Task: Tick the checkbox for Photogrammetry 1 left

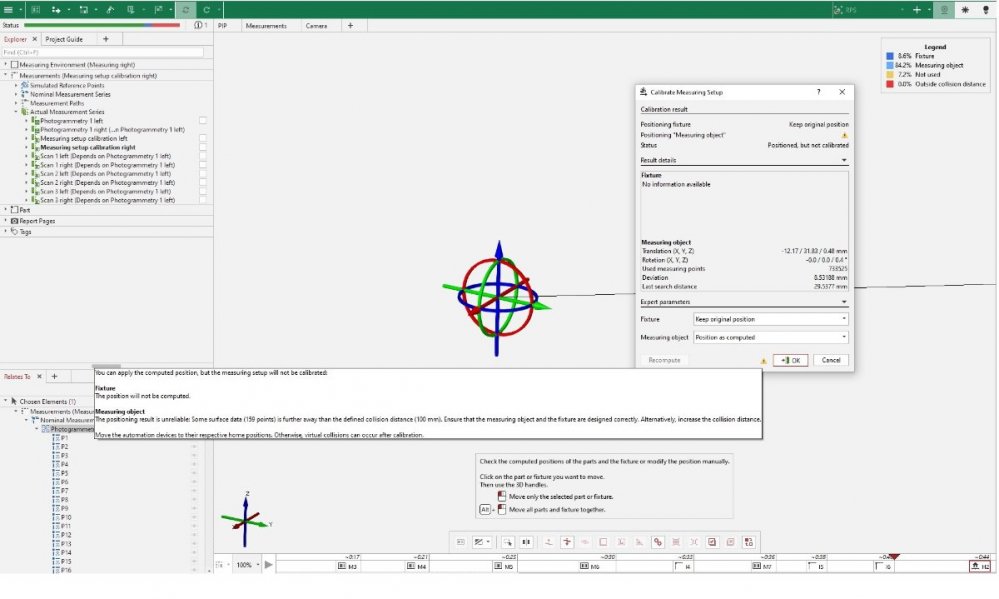Action: (x=202, y=120)
